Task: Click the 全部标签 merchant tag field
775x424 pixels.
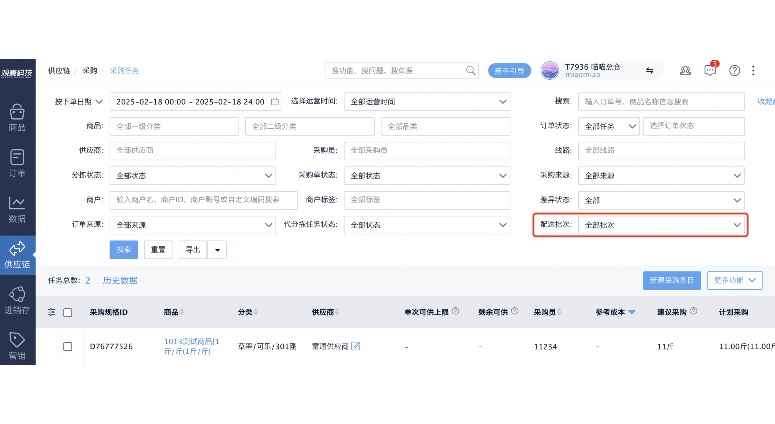Action: click(x=427, y=200)
